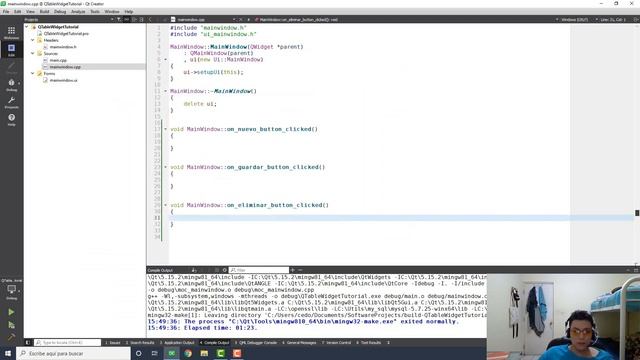The width and height of the screenshot is (640, 360).
Task: Open QTableWidgetTutorial.pro file
Action: (66, 33)
